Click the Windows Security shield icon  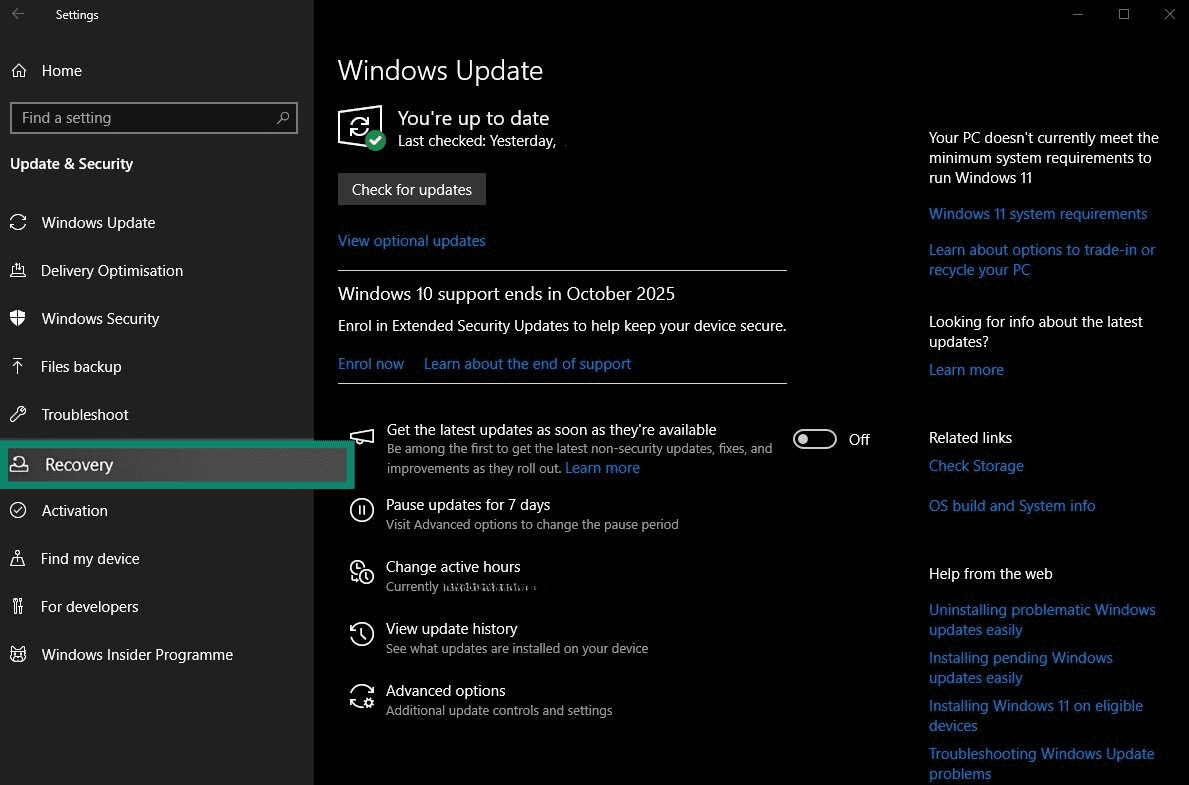click(19, 318)
